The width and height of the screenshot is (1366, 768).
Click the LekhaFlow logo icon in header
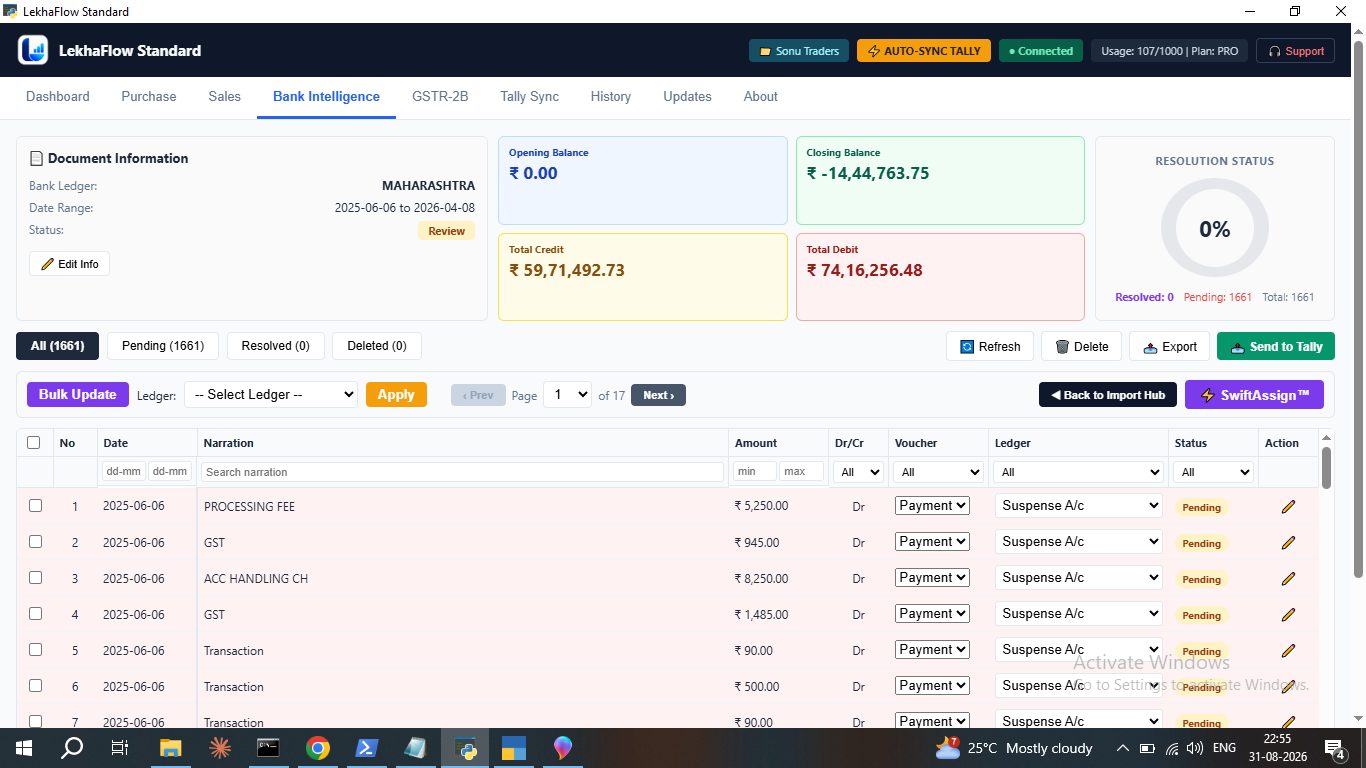[33, 50]
